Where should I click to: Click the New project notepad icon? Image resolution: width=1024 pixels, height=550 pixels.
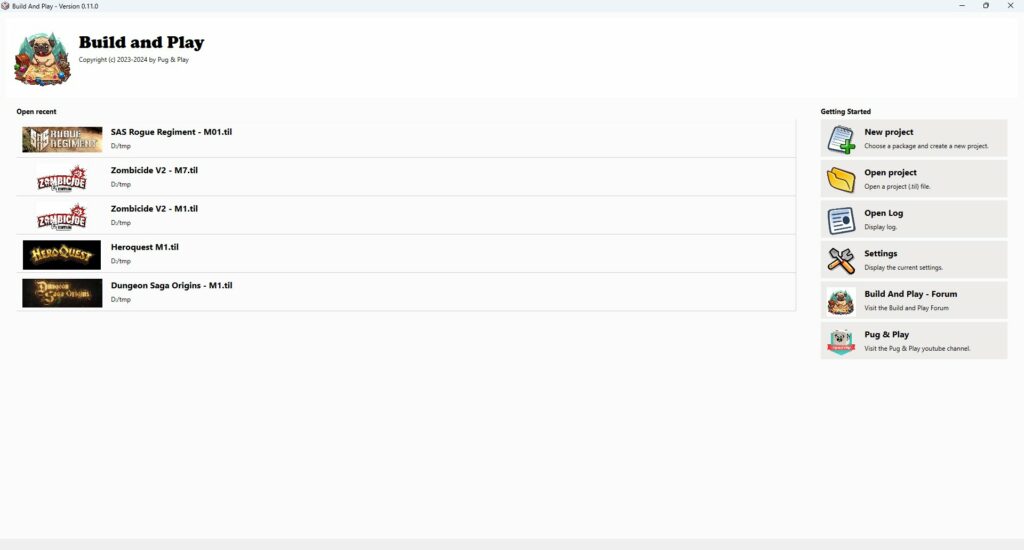(841, 138)
